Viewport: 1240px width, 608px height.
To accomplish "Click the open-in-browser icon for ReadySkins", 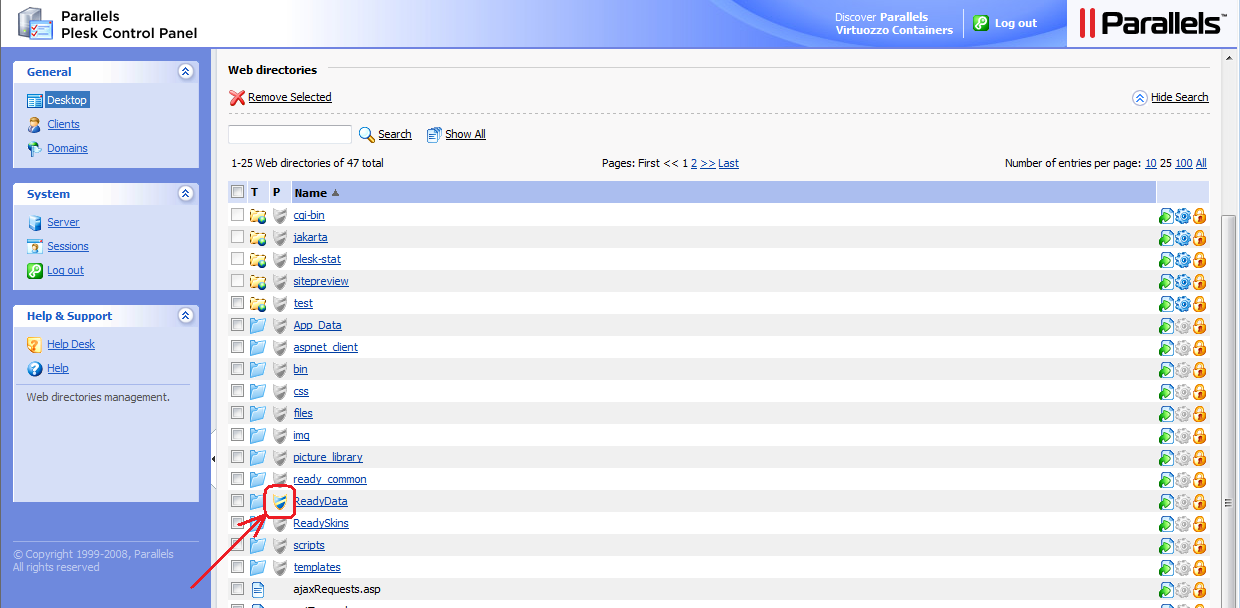I will click(1166, 523).
